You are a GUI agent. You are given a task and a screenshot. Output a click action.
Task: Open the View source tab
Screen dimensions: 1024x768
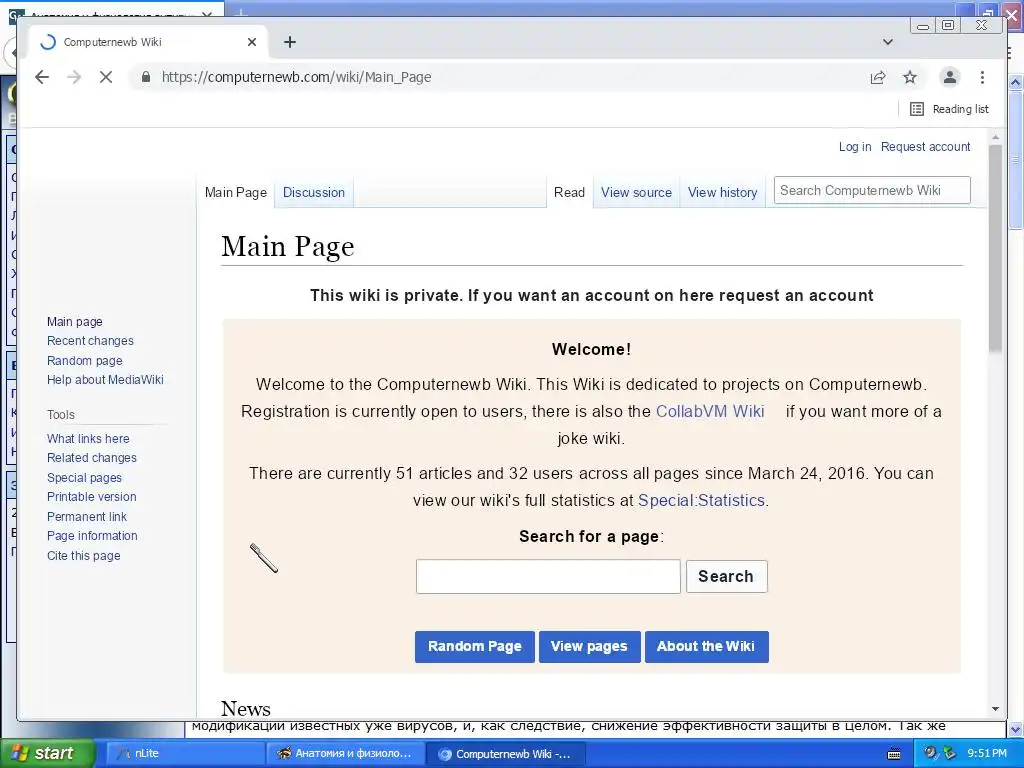click(636, 192)
